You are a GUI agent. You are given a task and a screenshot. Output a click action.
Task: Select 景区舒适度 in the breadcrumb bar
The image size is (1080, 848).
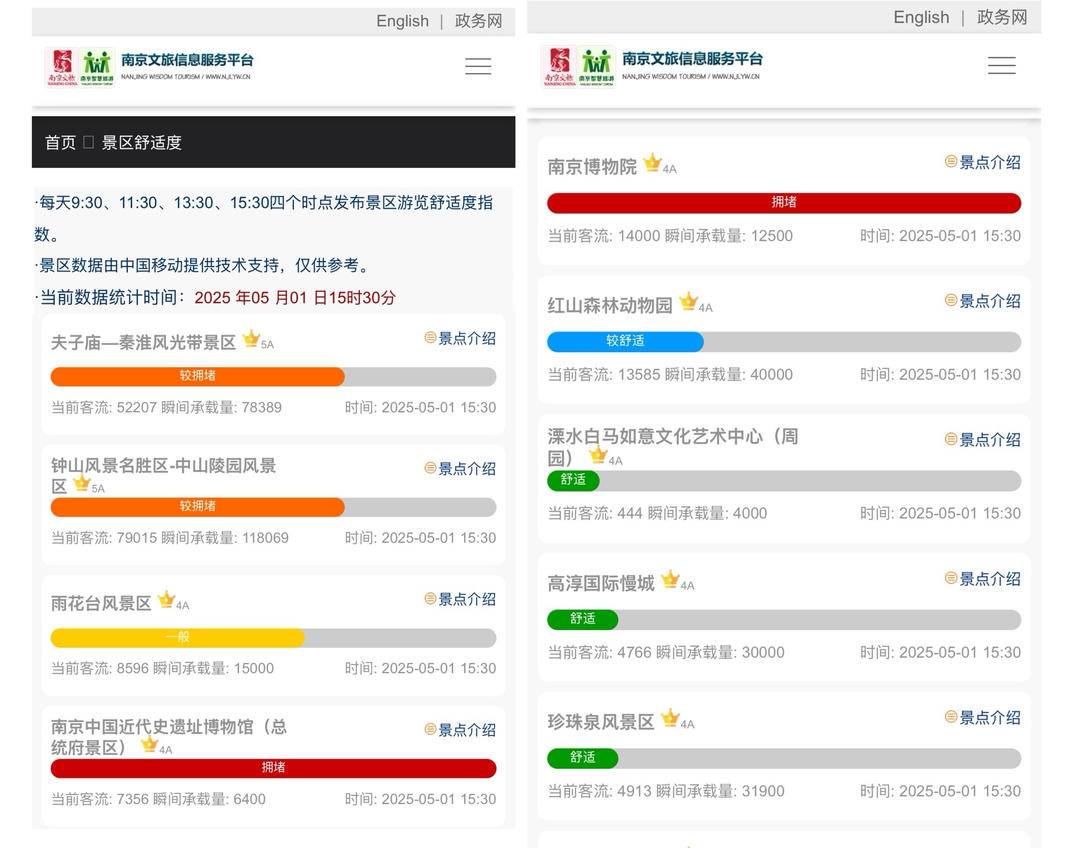click(142, 142)
